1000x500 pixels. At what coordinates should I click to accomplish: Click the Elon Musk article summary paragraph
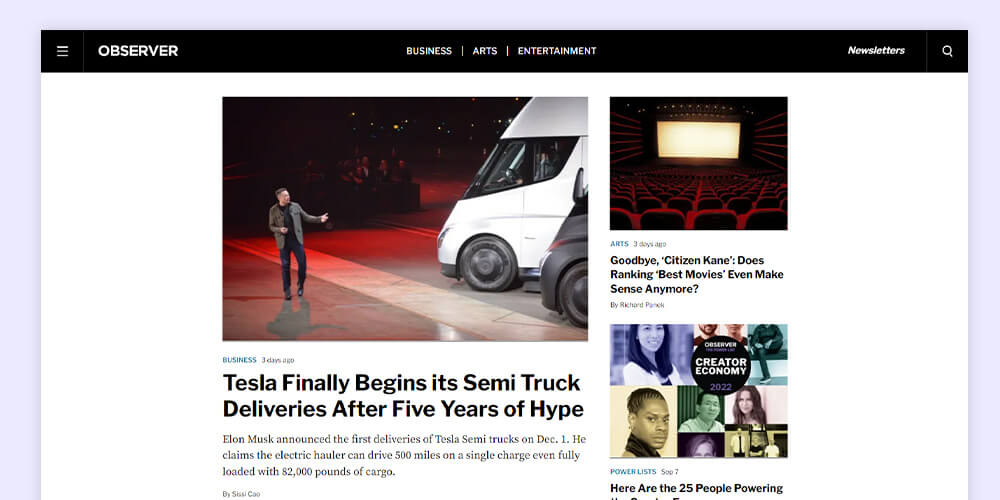404,455
